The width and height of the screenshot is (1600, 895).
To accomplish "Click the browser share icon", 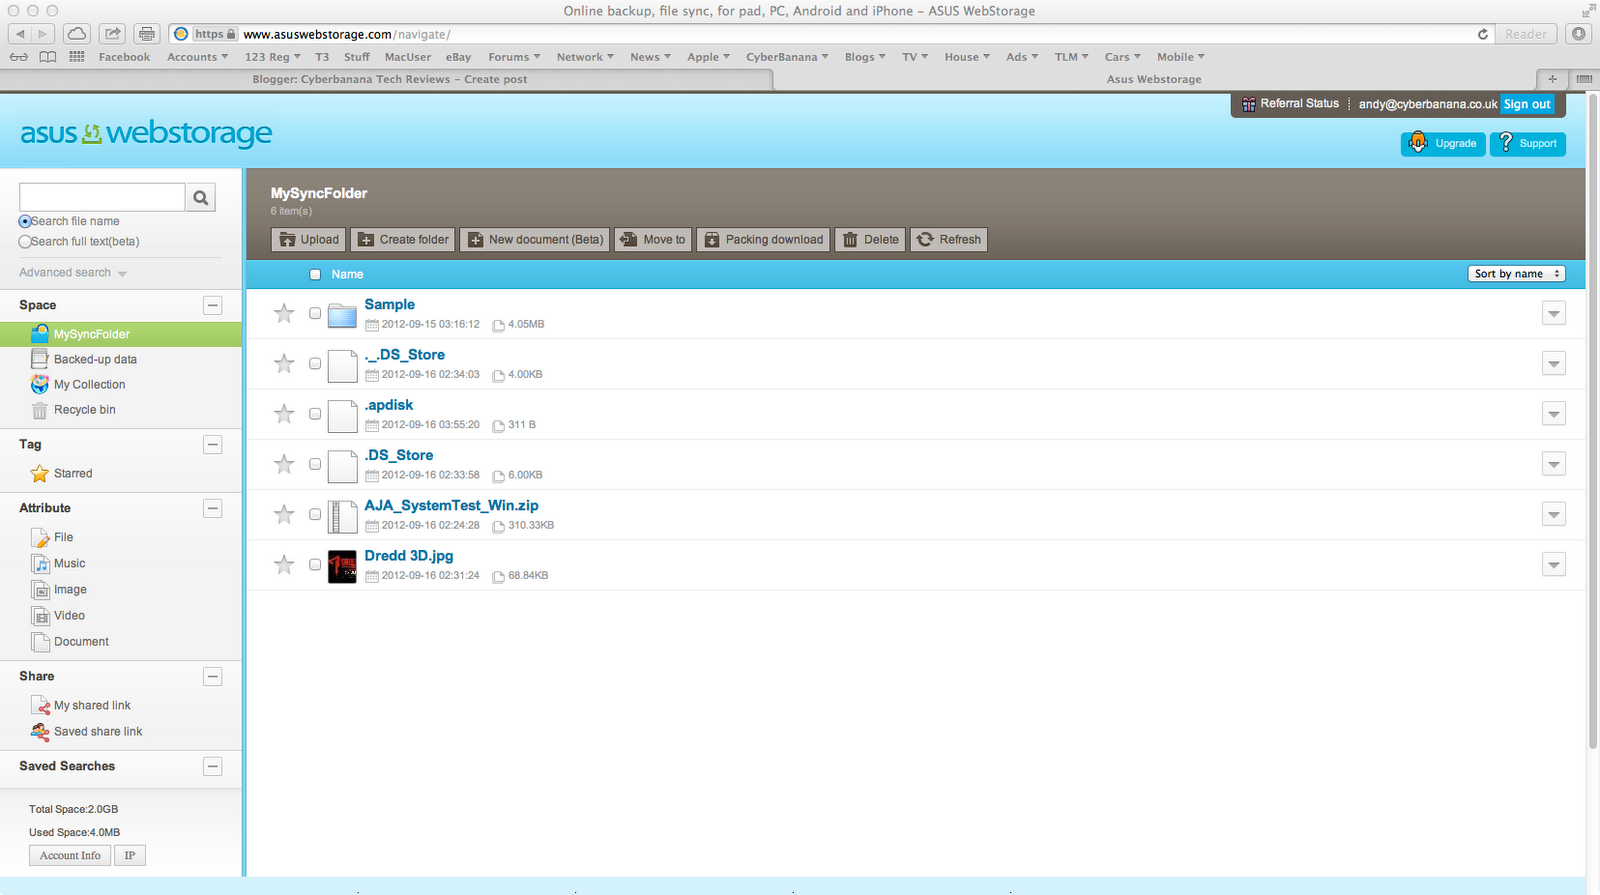I will point(113,34).
